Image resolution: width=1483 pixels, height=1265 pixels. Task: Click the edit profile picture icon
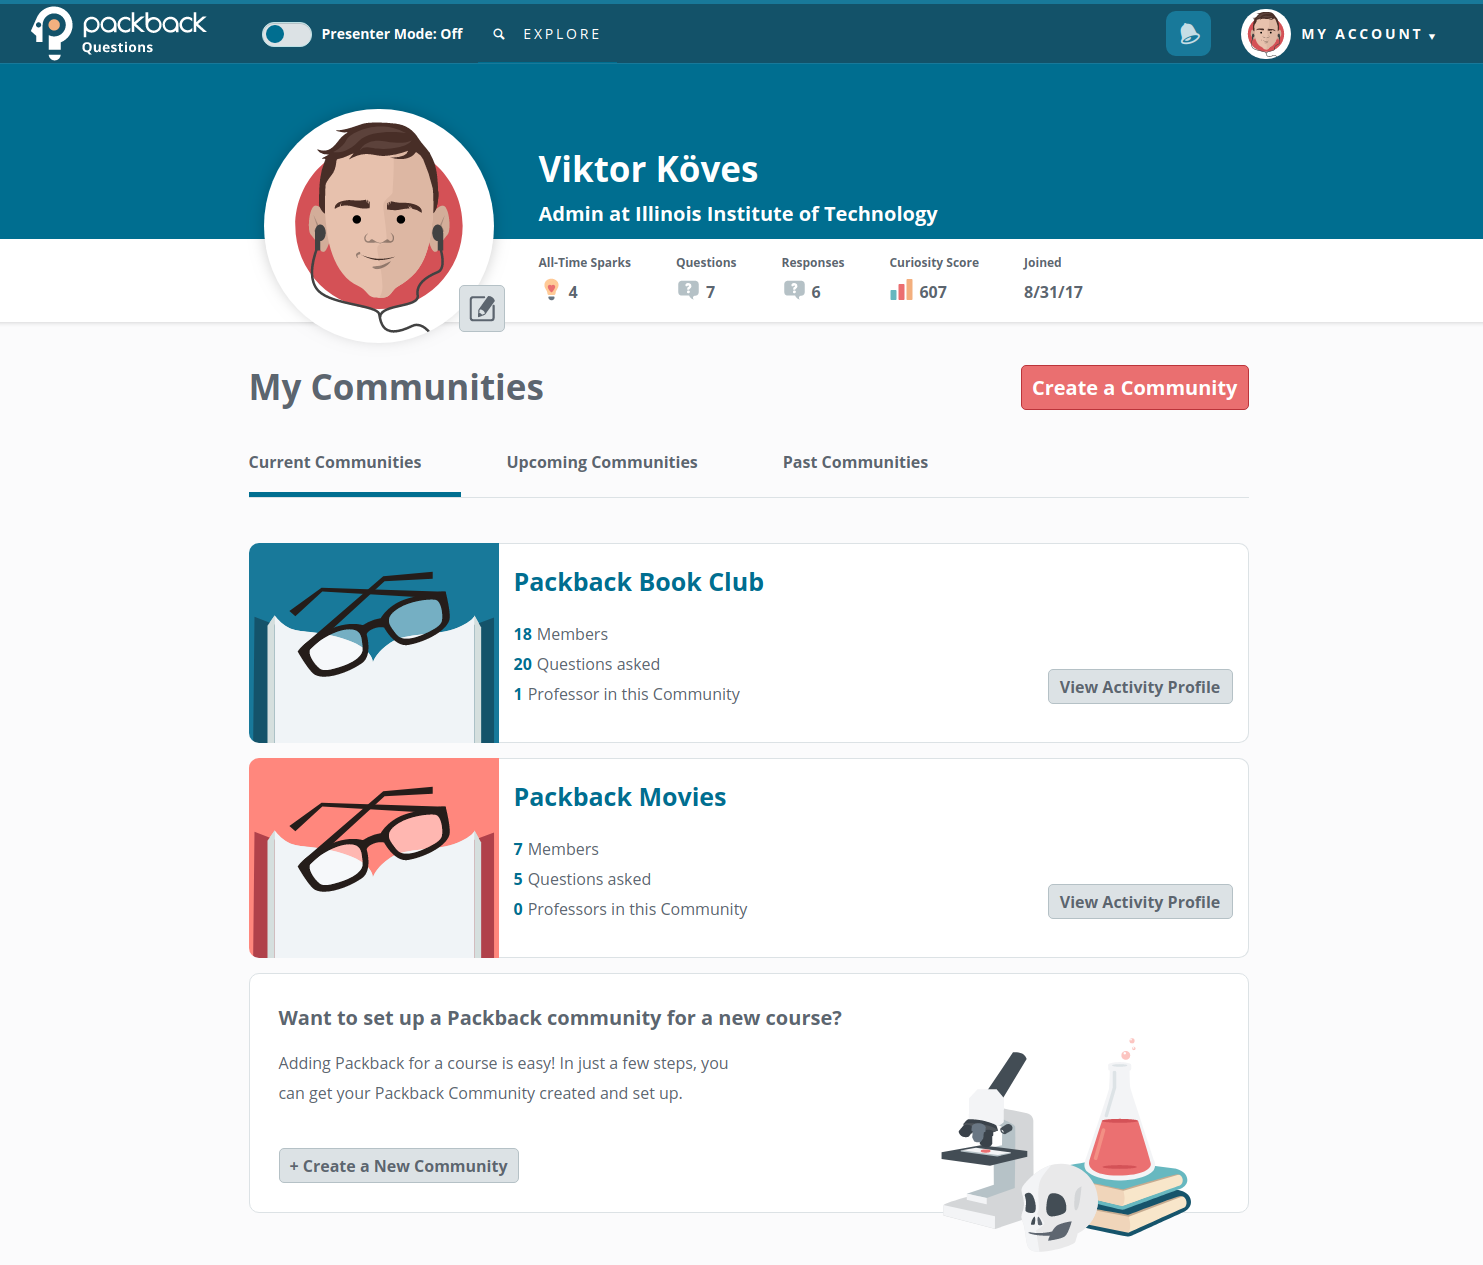click(x=482, y=308)
